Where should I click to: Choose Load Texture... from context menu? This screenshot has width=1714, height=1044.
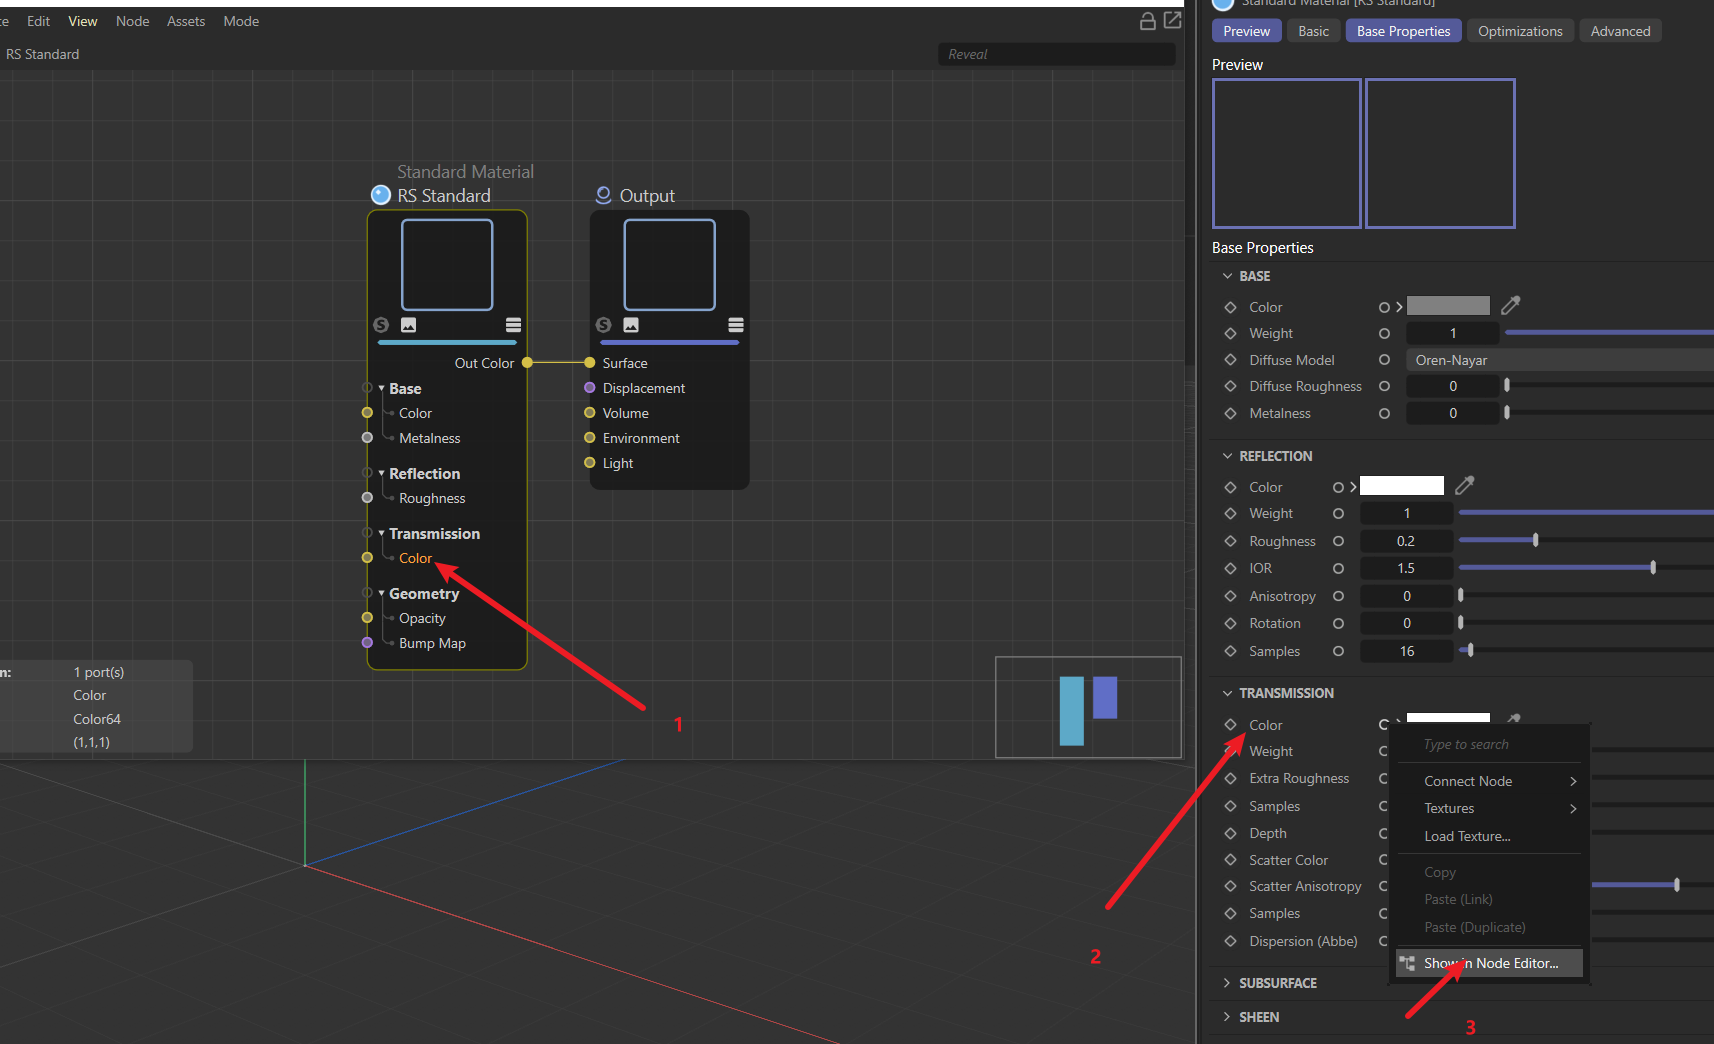pyautogui.click(x=1489, y=836)
